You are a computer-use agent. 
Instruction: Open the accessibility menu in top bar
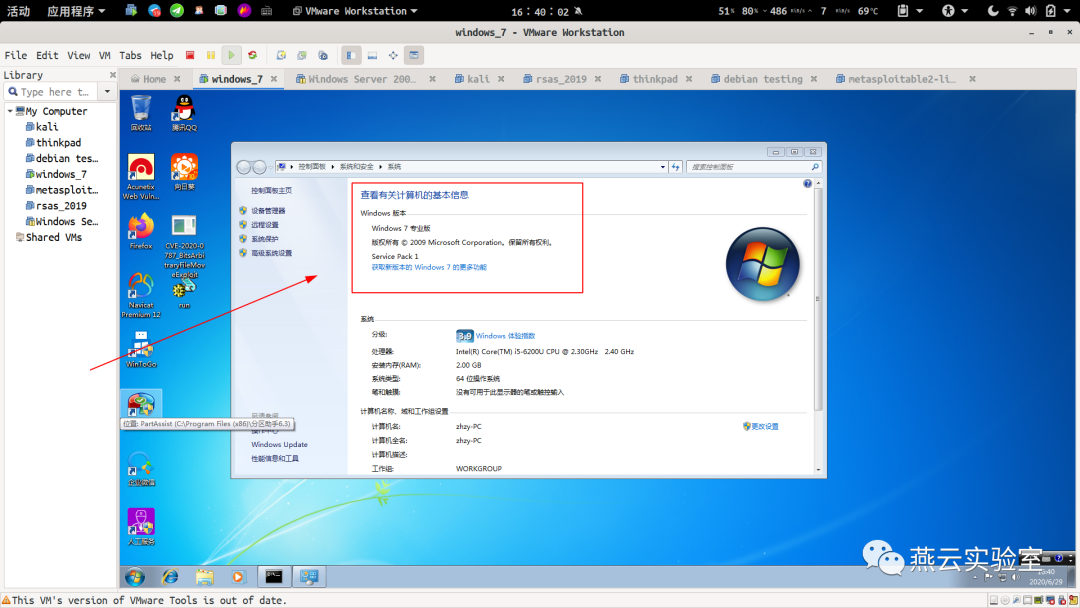point(955,11)
